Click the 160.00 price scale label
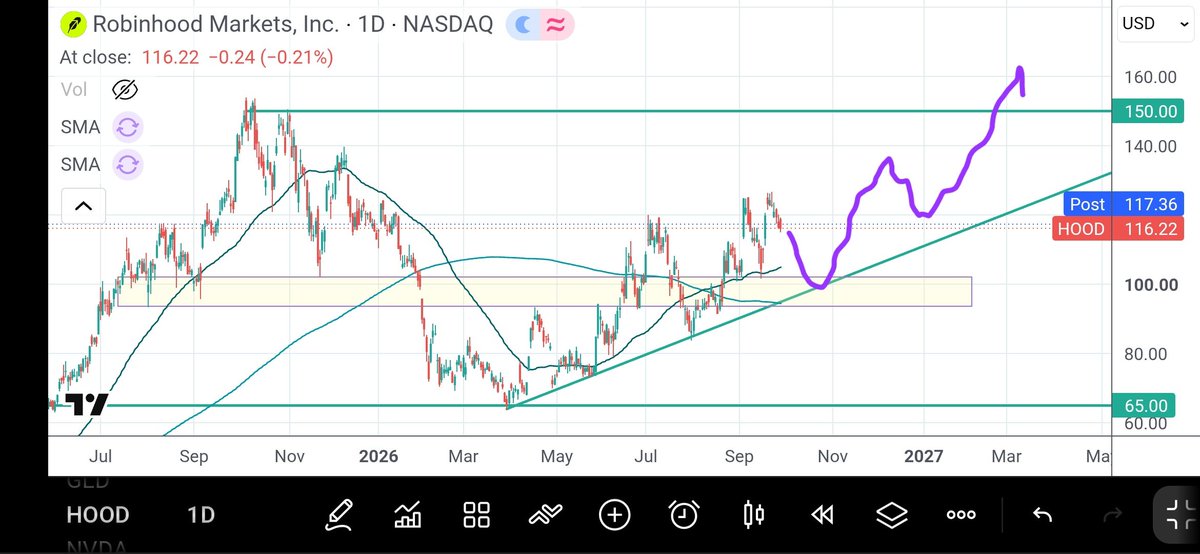This screenshot has height=554, width=1200. [x=1152, y=77]
